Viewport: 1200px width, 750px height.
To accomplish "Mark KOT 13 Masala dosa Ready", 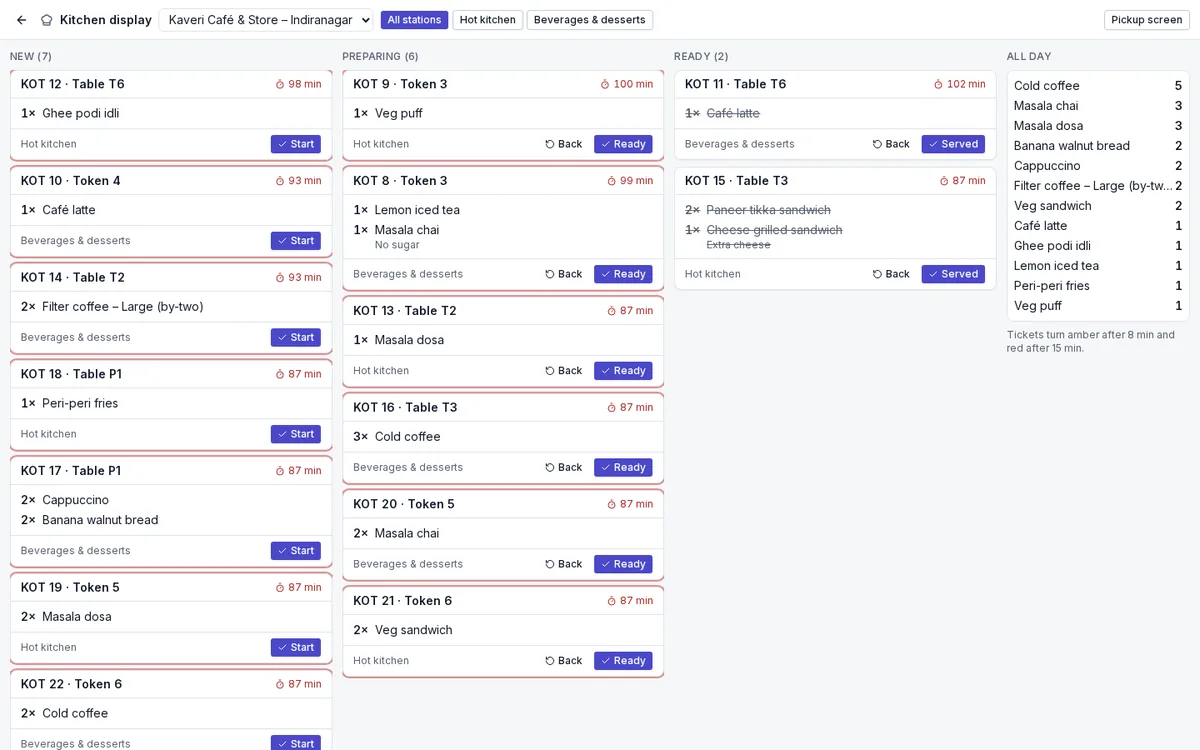I will (623, 371).
